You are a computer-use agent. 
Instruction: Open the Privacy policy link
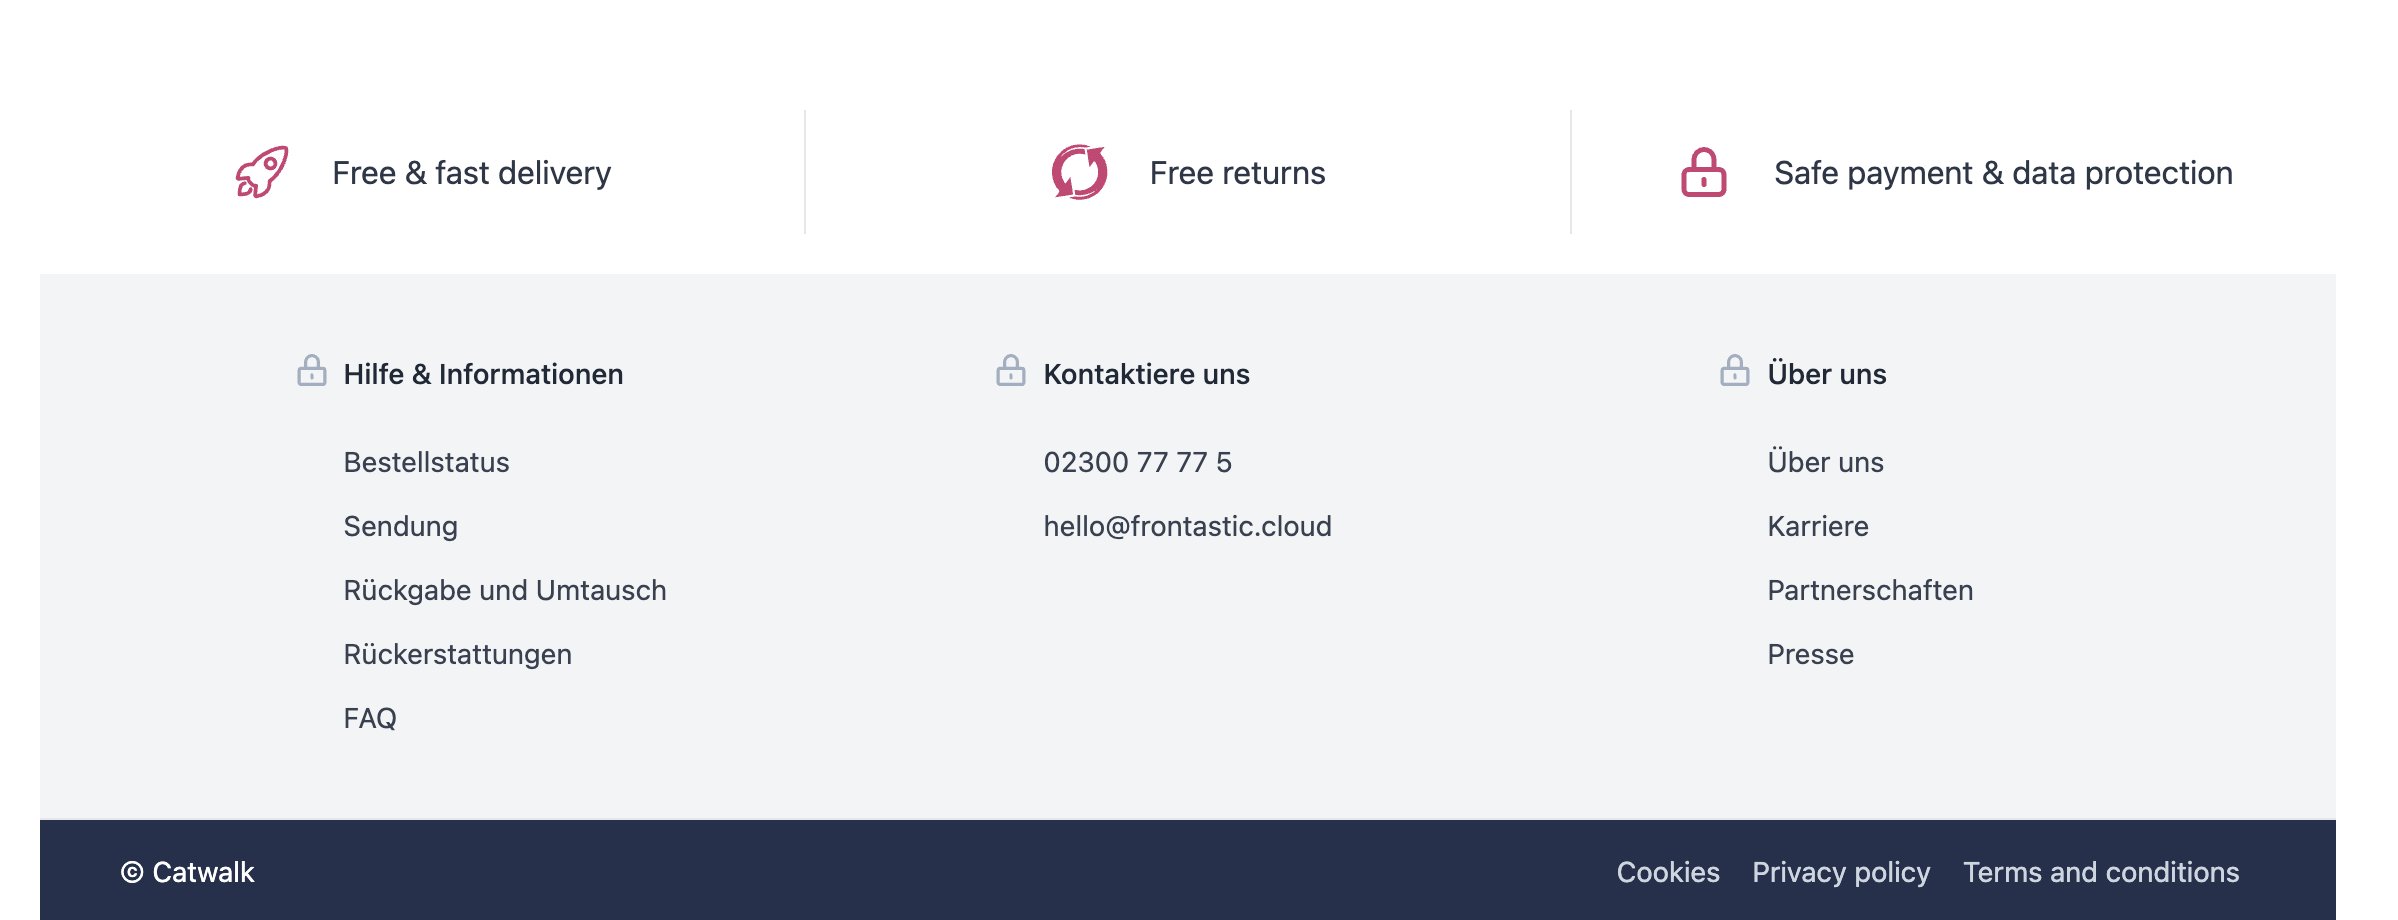[1841, 872]
